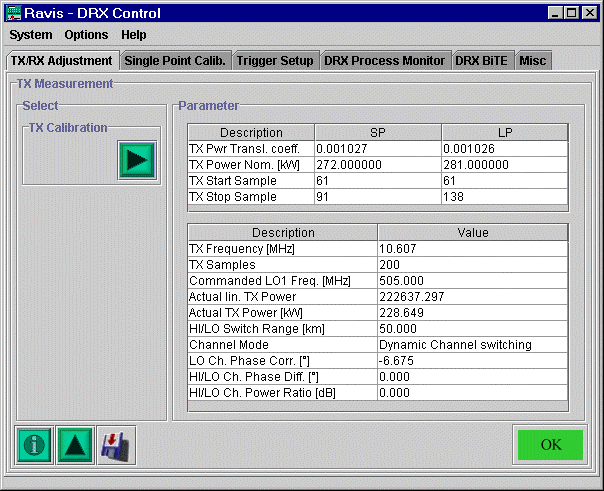Select SP TX Stop Sample value 91
The image size is (604, 491).
378,197
